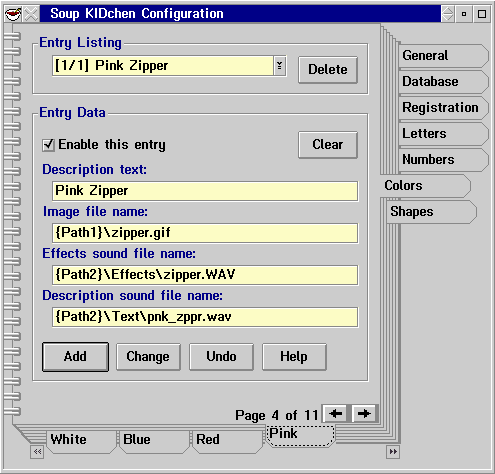Go to previous page with left arrow
The width and height of the screenshot is (495, 474).
pyautogui.click(x=335, y=414)
